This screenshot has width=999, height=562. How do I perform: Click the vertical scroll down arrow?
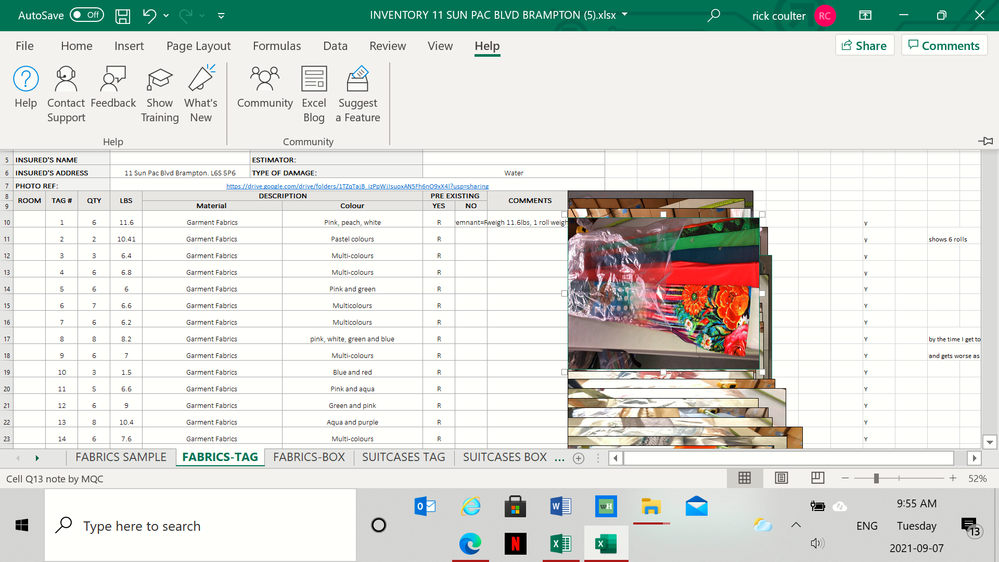(x=989, y=442)
